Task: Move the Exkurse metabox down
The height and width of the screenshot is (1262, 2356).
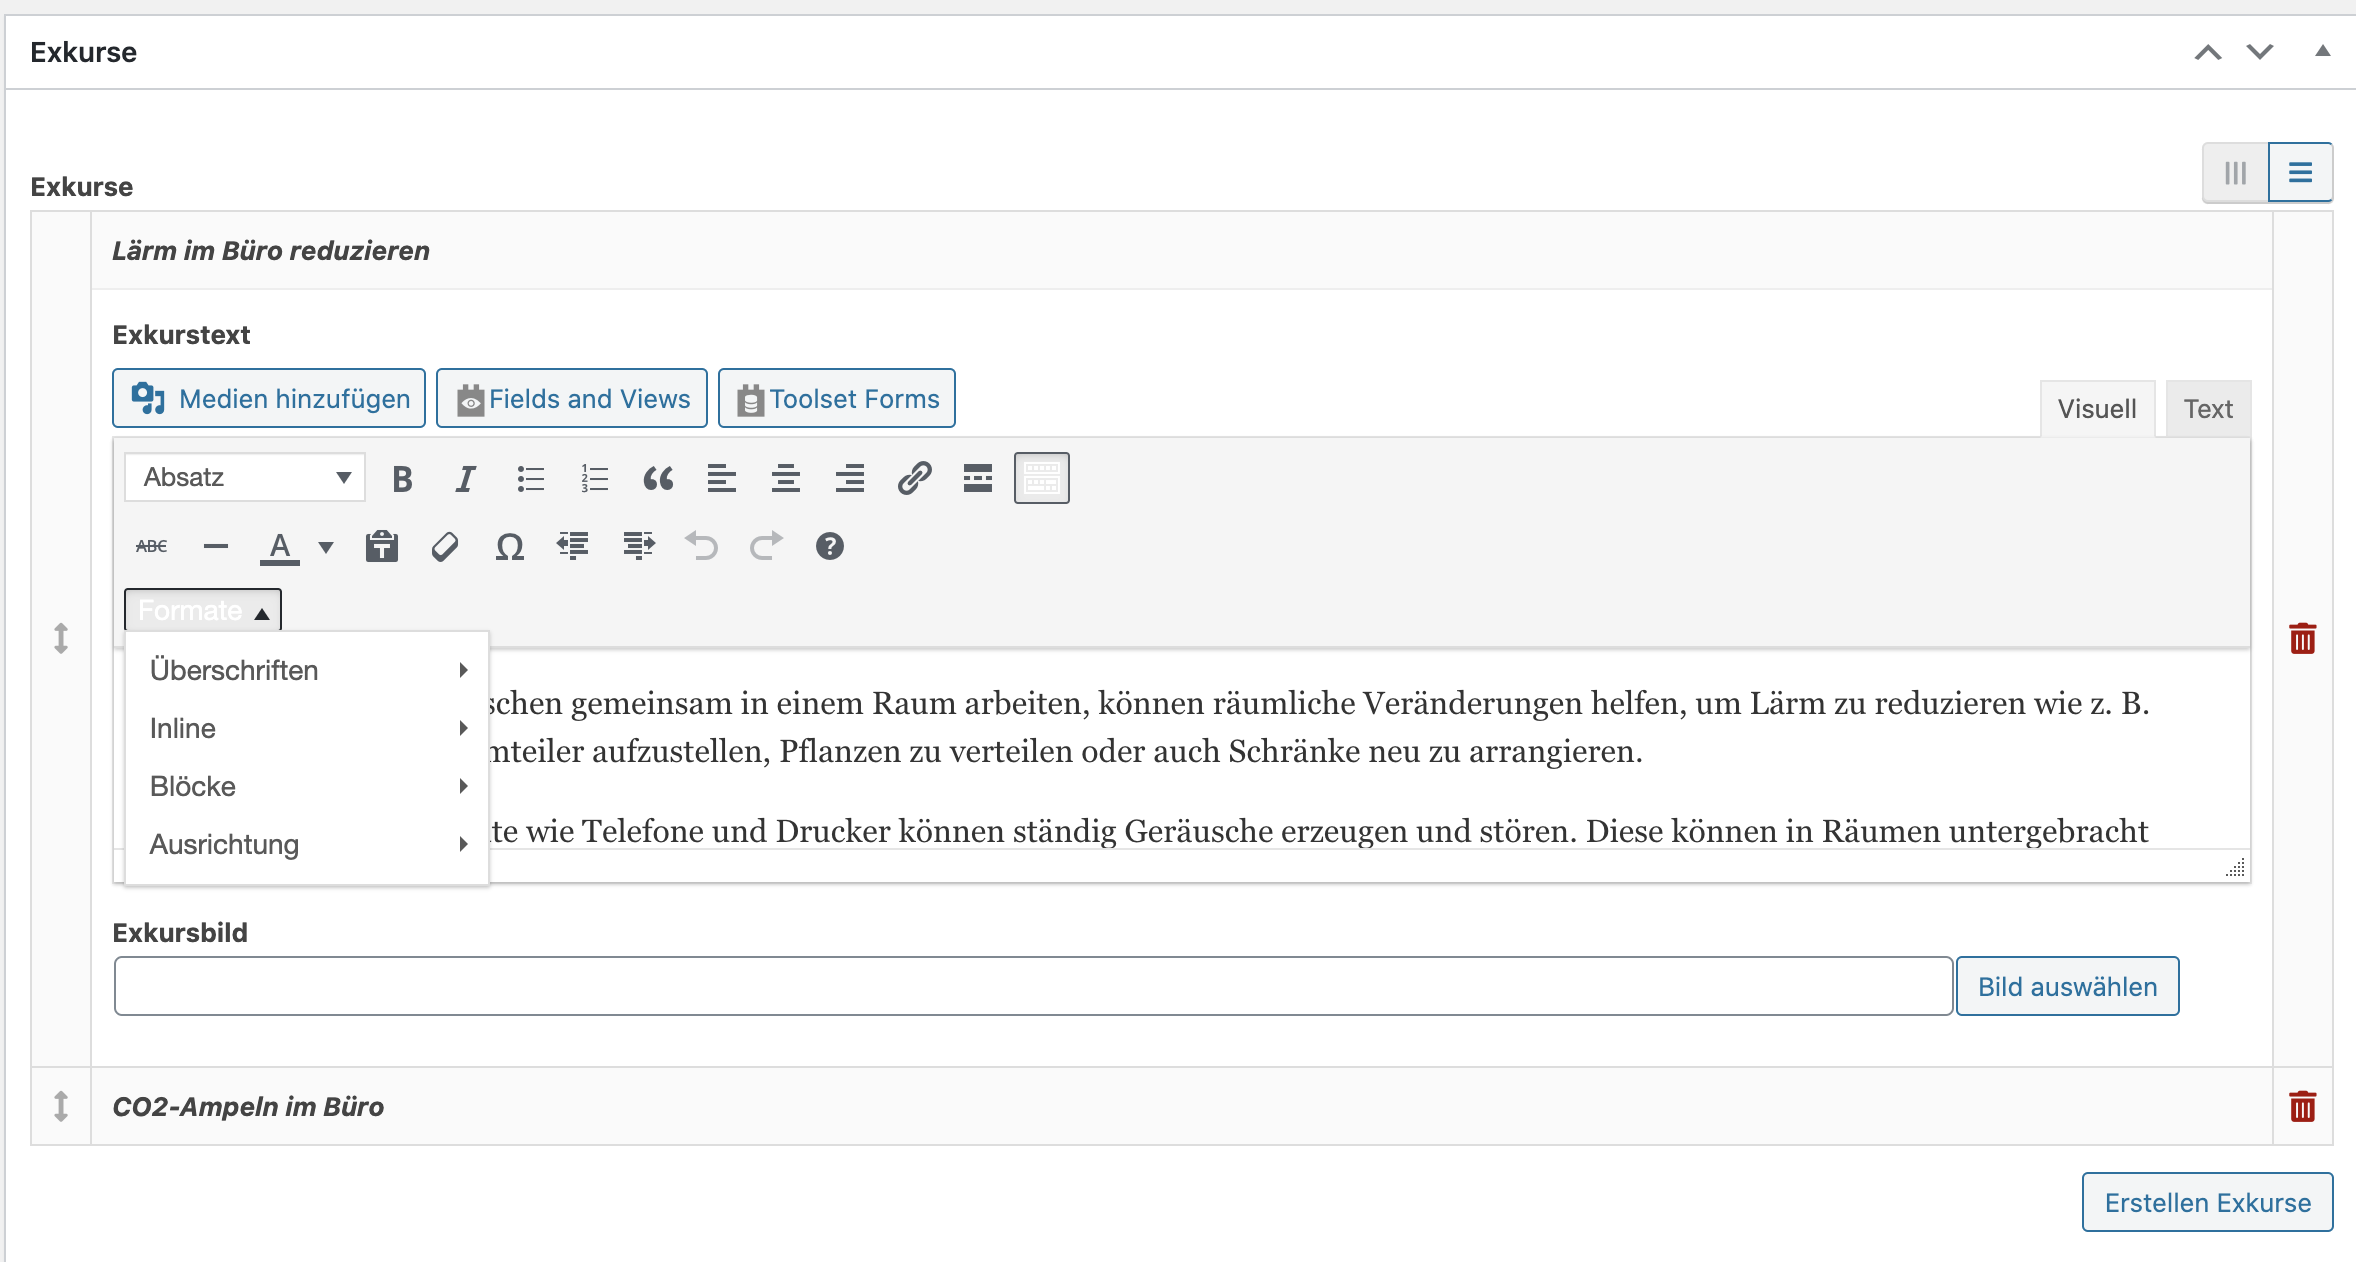Action: click(2260, 52)
